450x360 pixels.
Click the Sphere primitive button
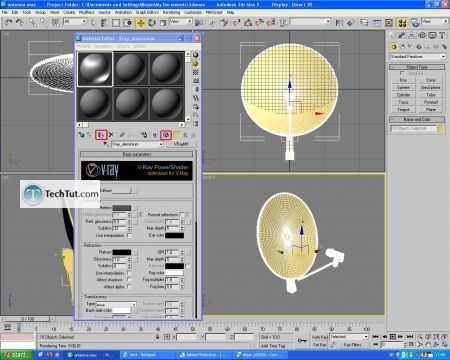coord(403,87)
